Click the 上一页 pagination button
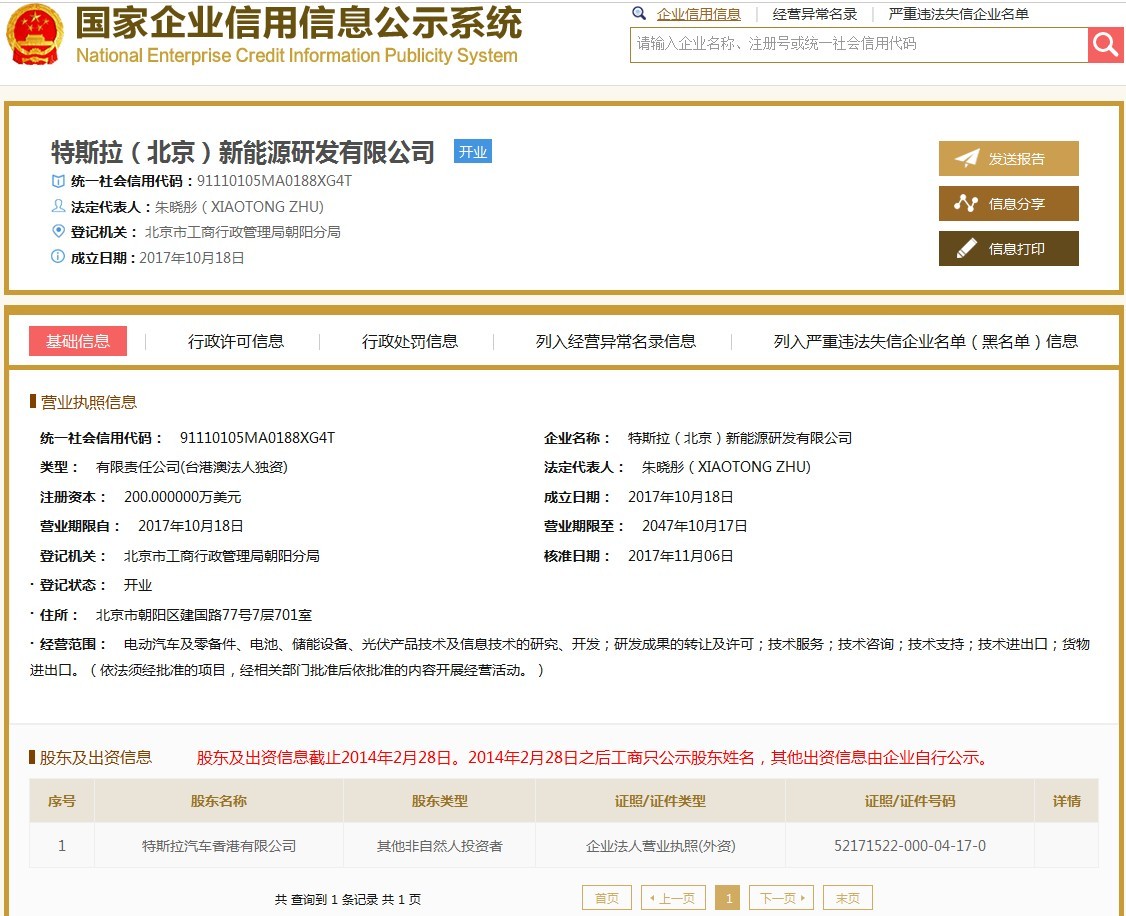 674,898
